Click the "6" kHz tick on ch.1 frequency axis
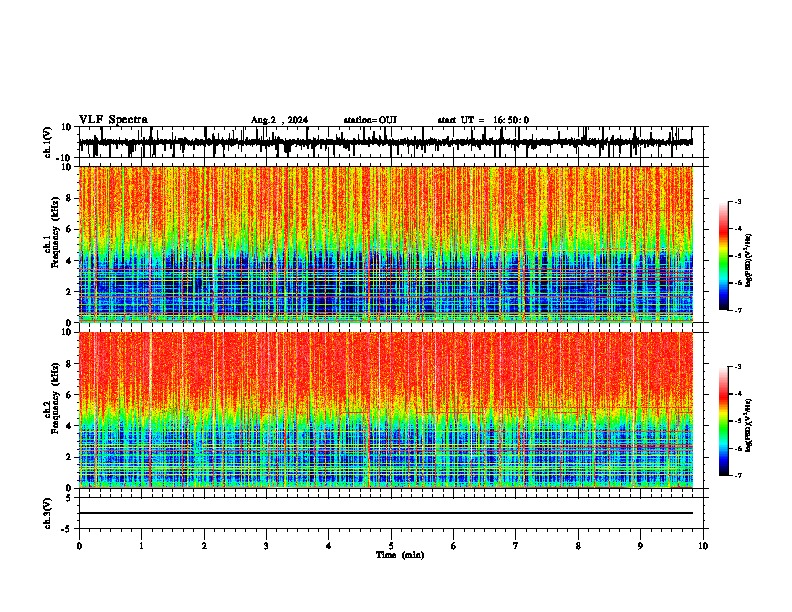 coord(70,229)
